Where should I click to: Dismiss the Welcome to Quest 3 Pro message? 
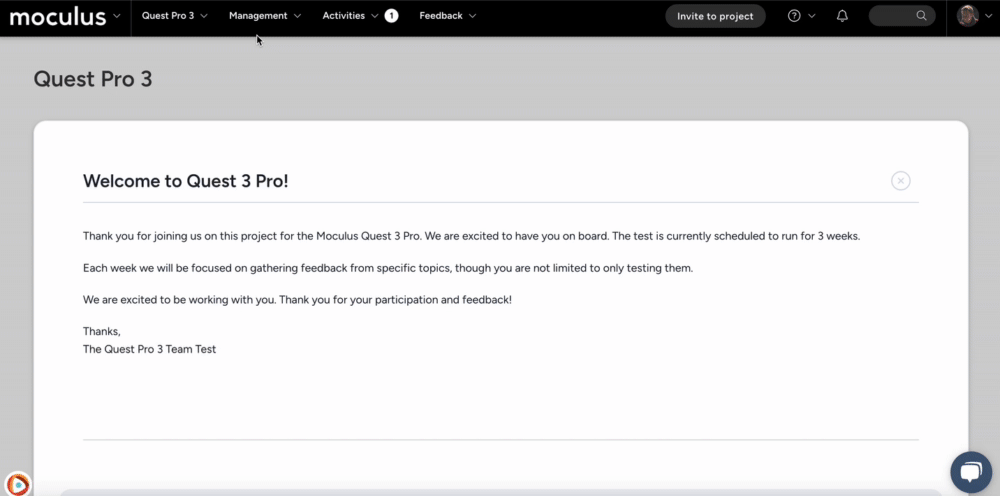pos(901,181)
